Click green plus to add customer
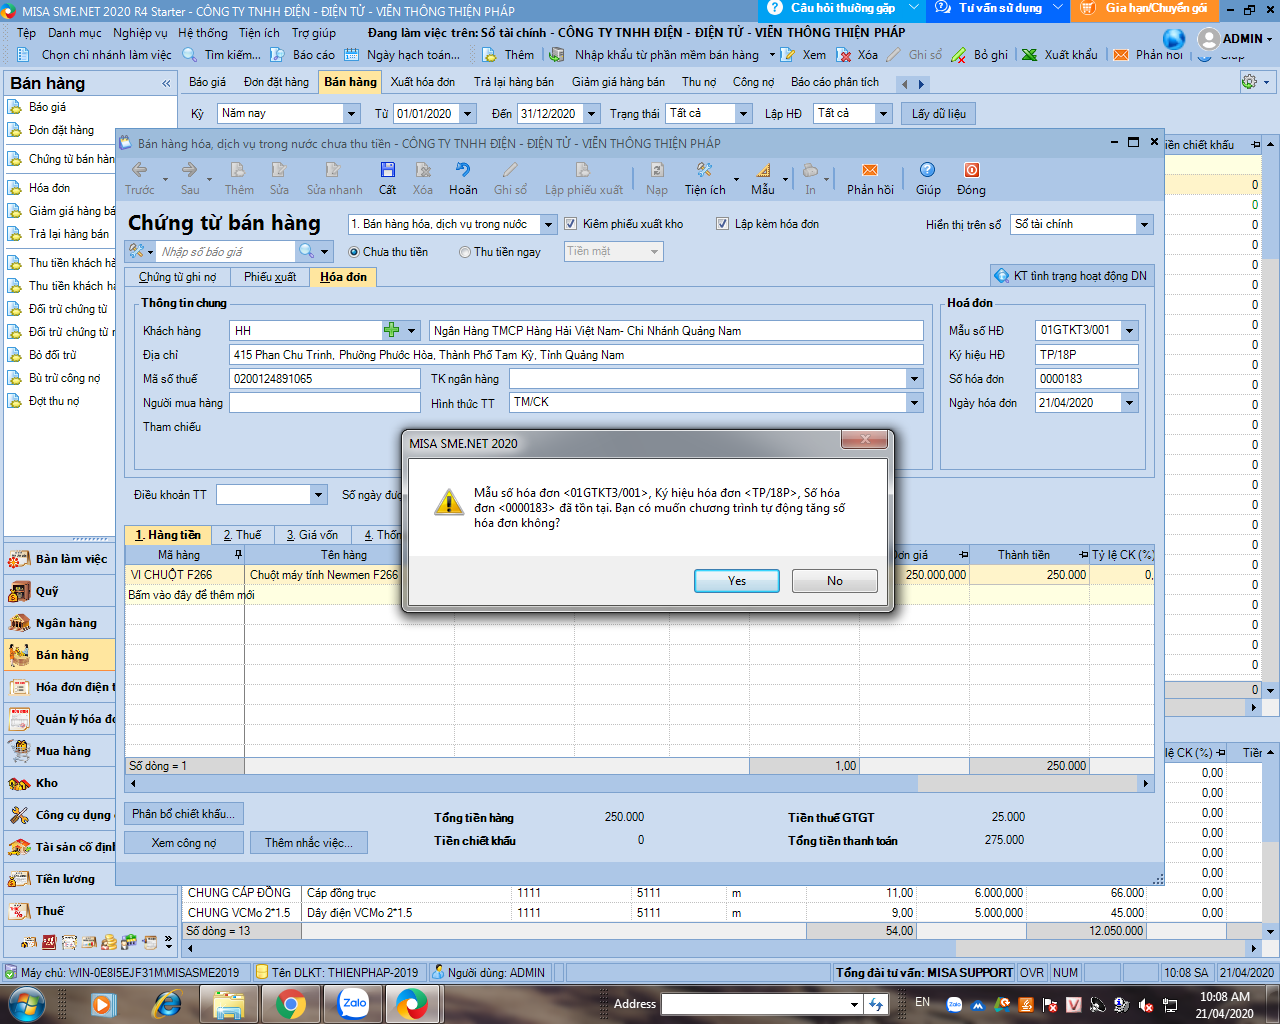The image size is (1280, 1024). click(x=392, y=330)
